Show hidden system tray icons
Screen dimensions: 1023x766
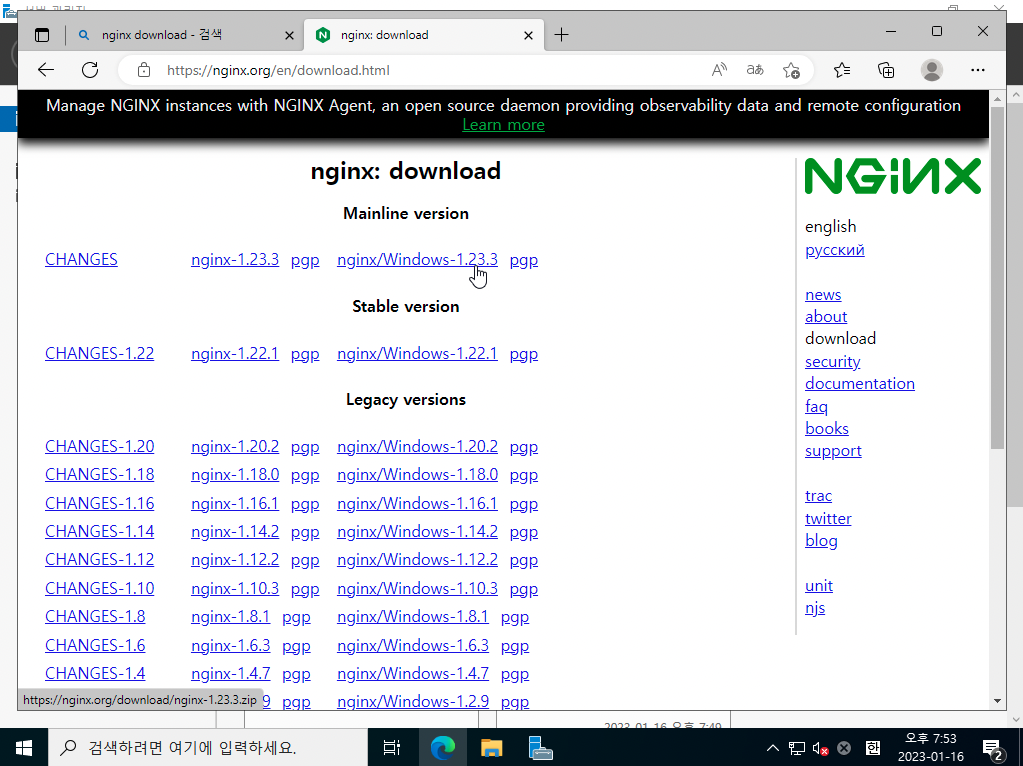772,748
